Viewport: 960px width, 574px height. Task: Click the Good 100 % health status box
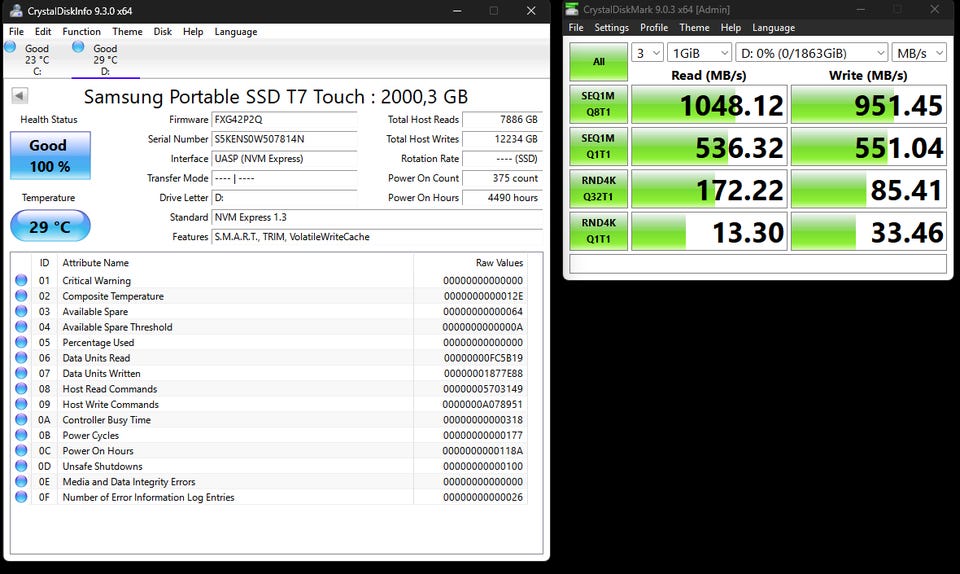50,155
